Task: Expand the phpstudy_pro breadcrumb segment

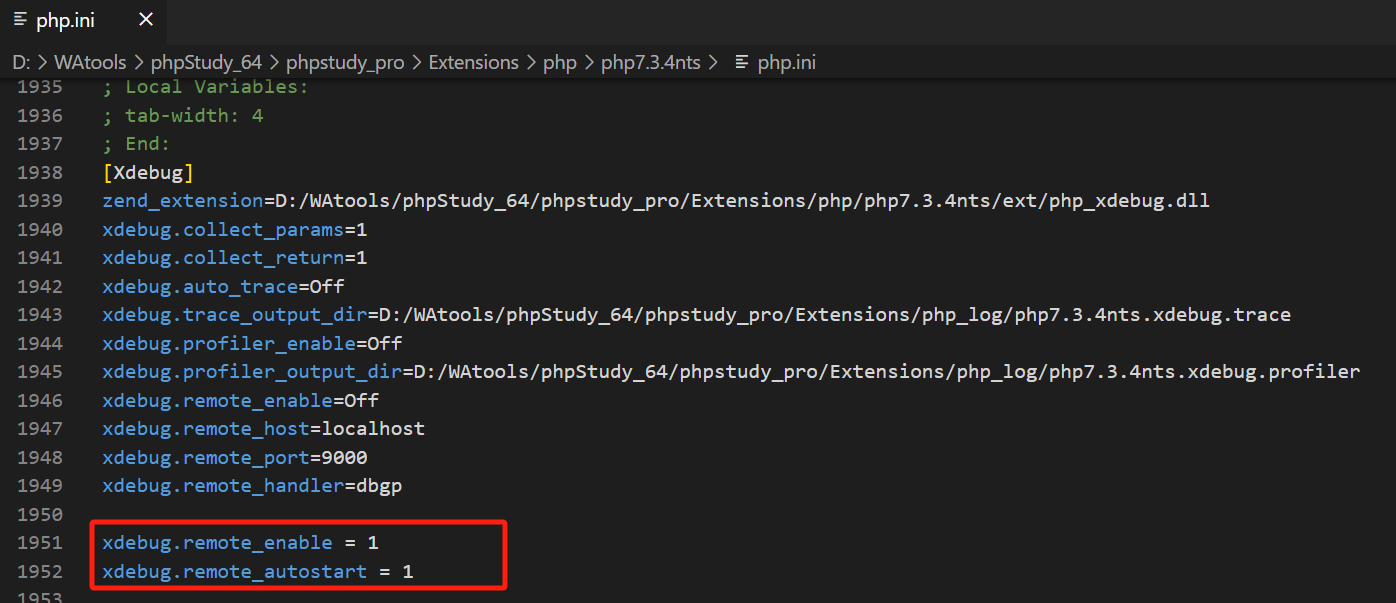Action: 345,62
